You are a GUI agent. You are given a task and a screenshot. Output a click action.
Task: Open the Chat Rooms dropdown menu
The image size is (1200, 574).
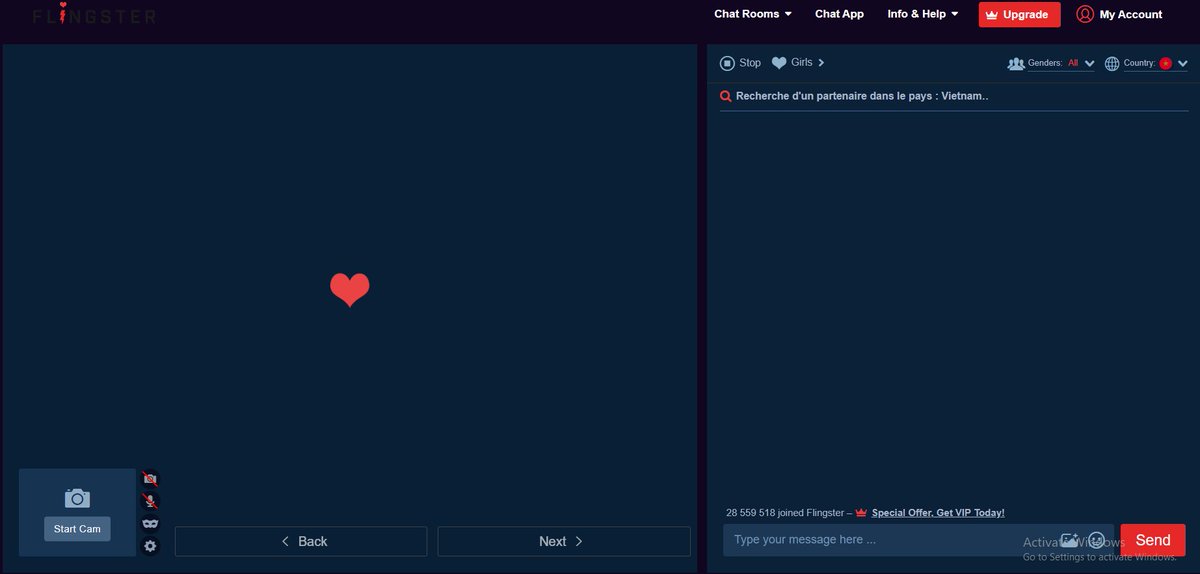coord(752,14)
